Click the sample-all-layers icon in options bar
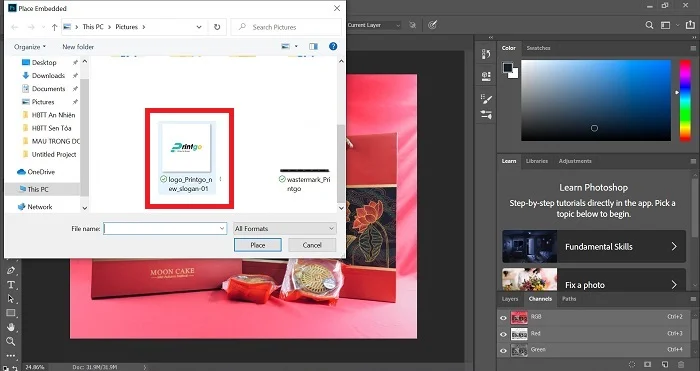The width and height of the screenshot is (700, 371). tap(412, 25)
